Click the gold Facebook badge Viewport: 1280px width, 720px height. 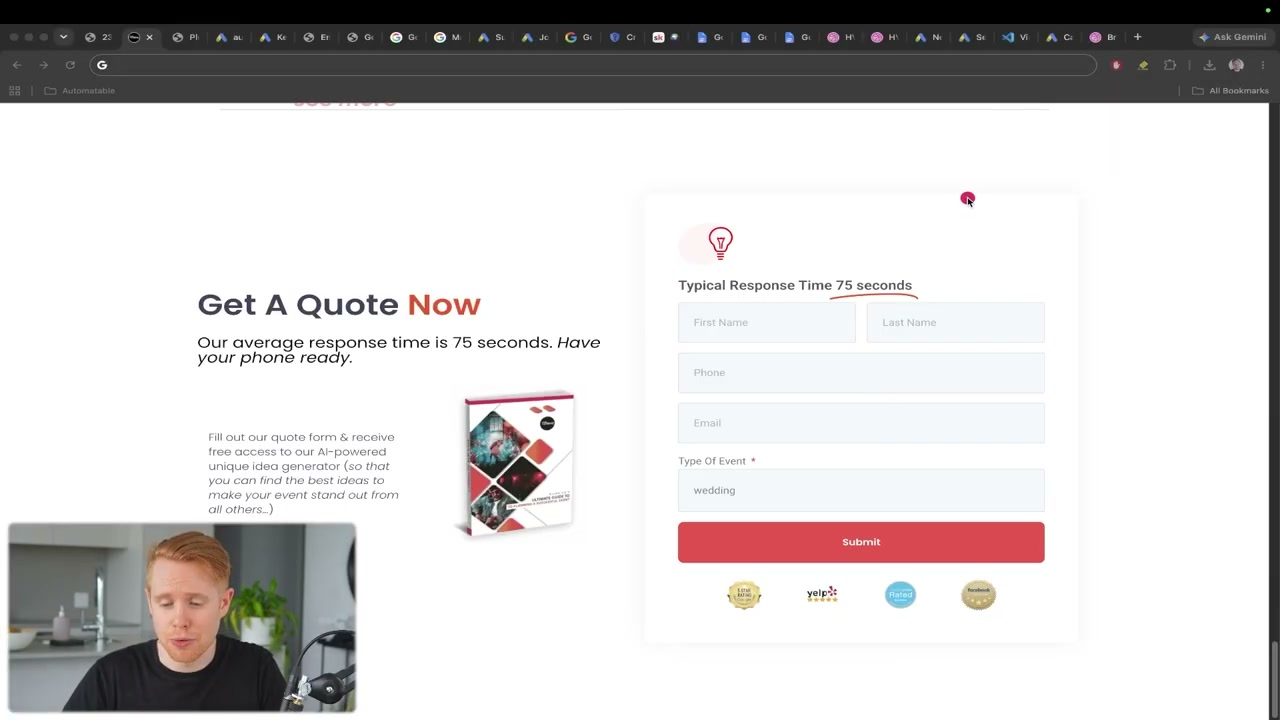(978, 595)
